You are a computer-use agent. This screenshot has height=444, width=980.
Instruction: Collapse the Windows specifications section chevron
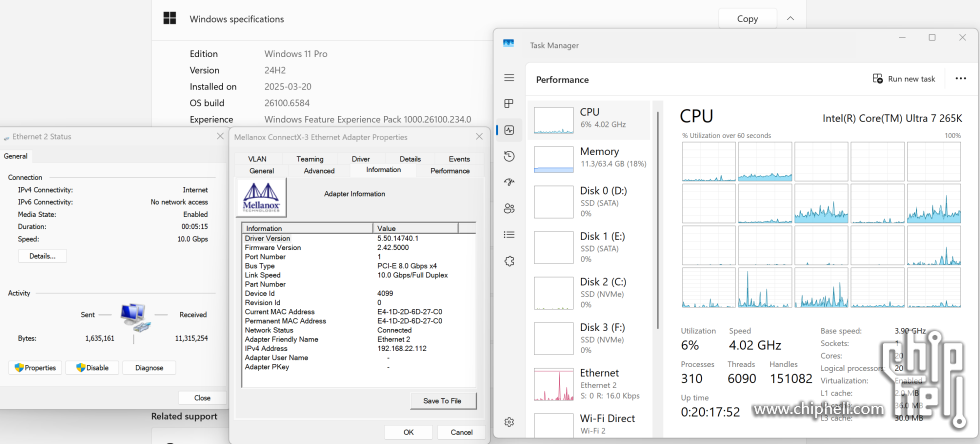pyautogui.click(x=790, y=18)
